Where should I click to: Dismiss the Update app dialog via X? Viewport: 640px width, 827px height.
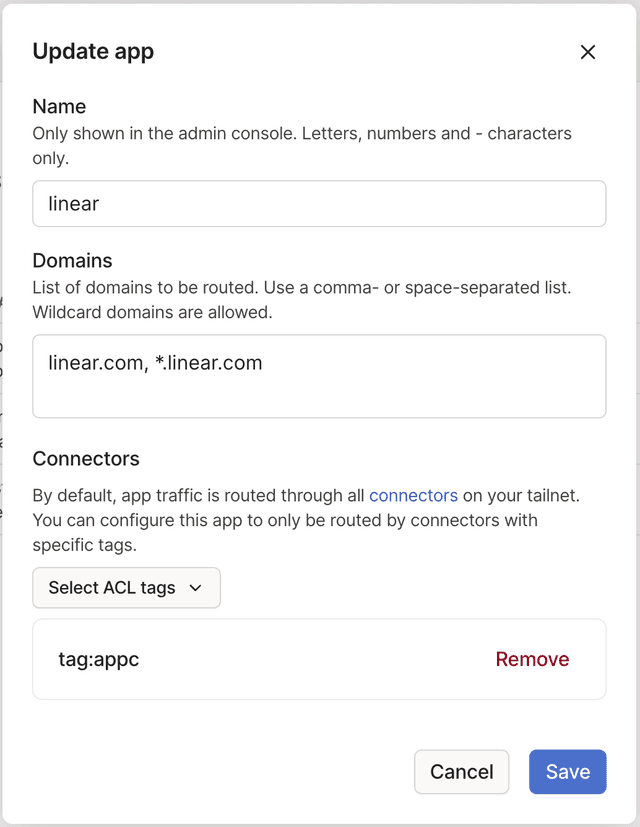(x=588, y=52)
